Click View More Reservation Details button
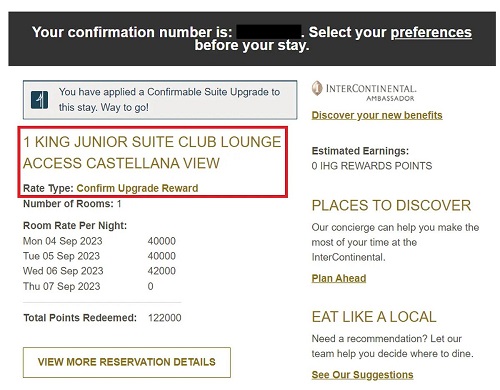This screenshot has width=500, height=390. 127,362
